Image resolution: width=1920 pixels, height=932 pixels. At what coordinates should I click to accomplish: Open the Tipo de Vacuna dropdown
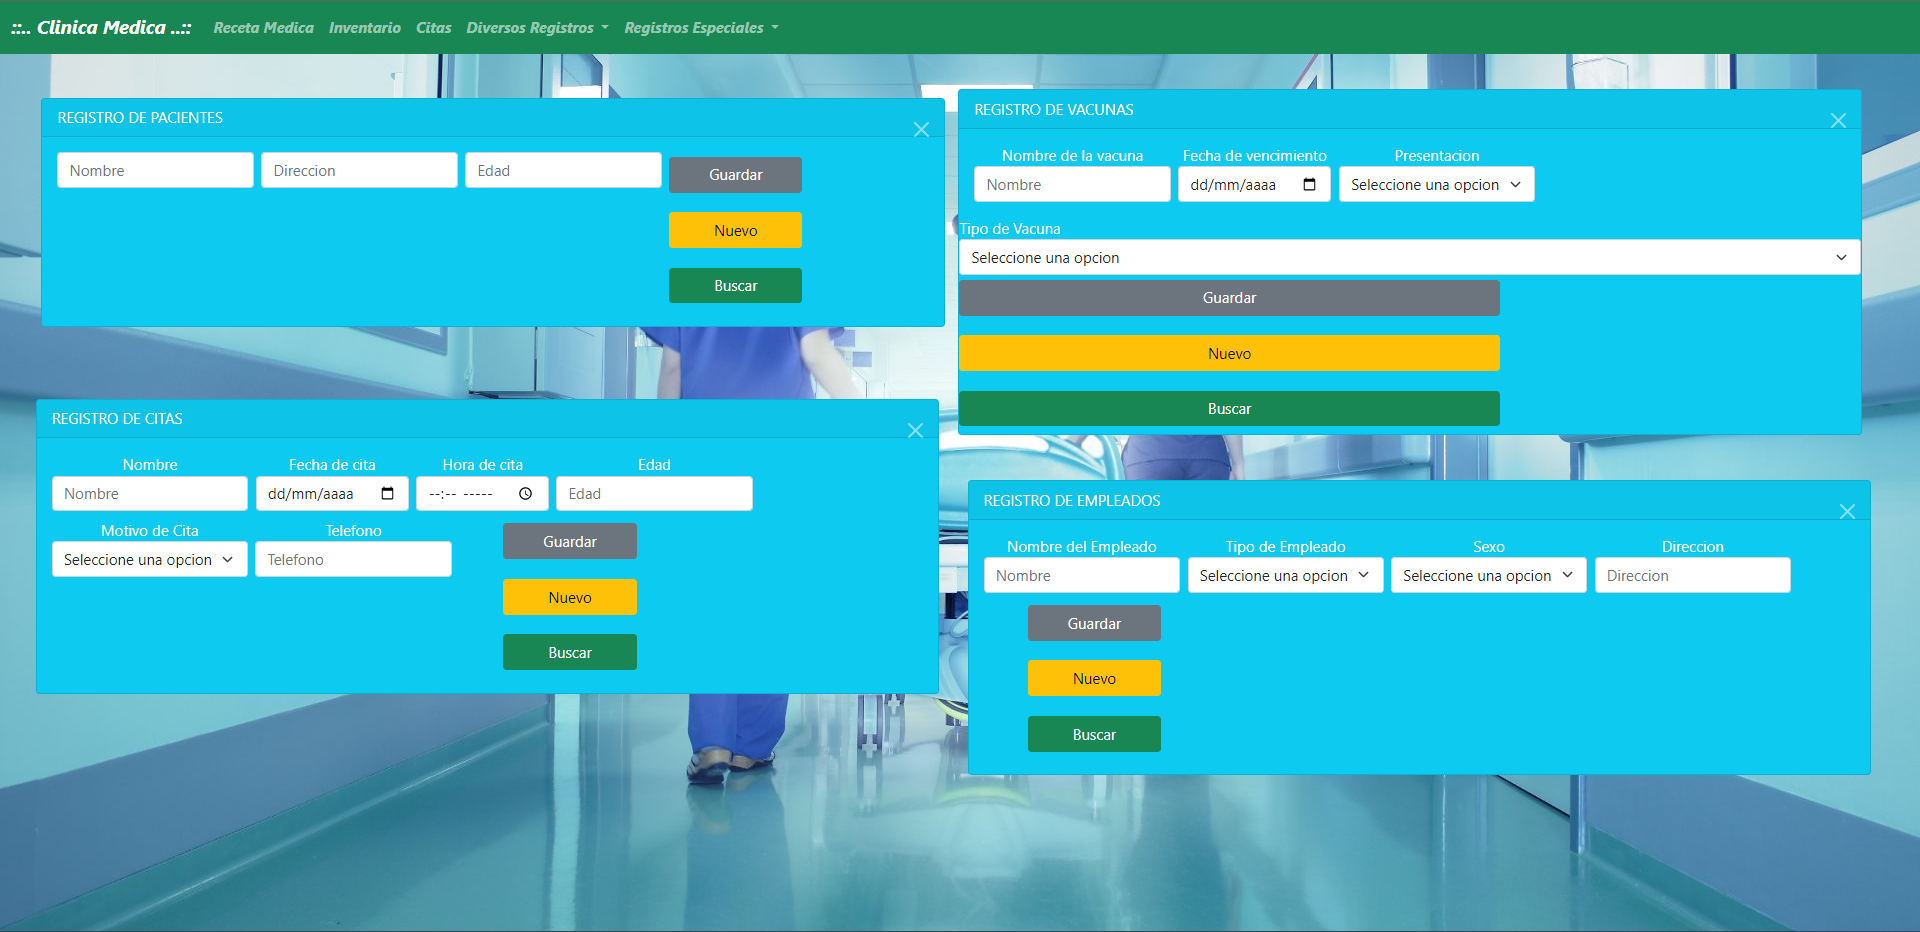pos(1409,258)
